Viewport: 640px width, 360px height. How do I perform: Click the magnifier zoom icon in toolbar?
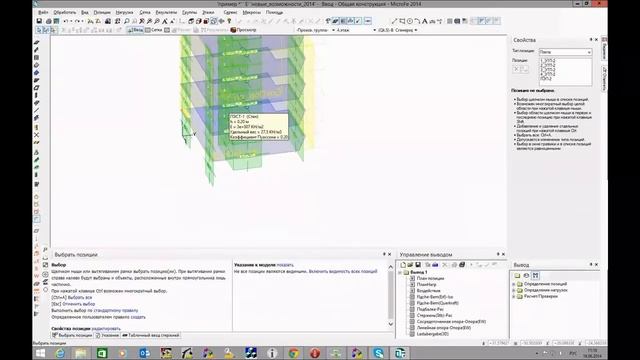coord(127,21)
